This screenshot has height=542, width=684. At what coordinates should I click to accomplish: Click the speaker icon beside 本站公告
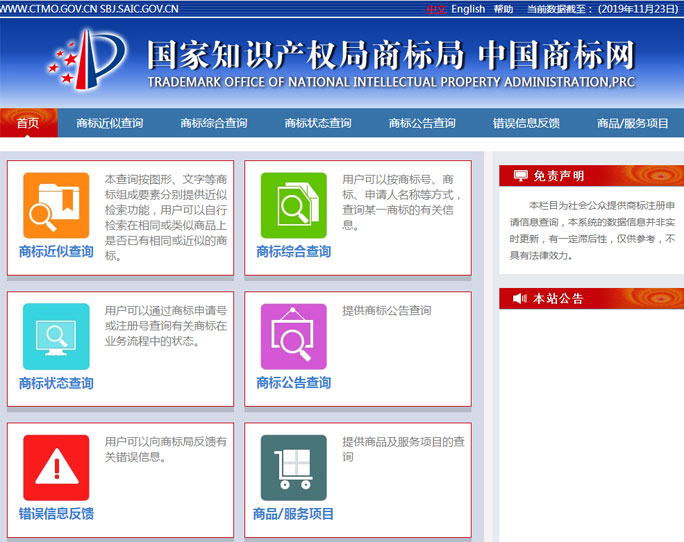[520, 298]
